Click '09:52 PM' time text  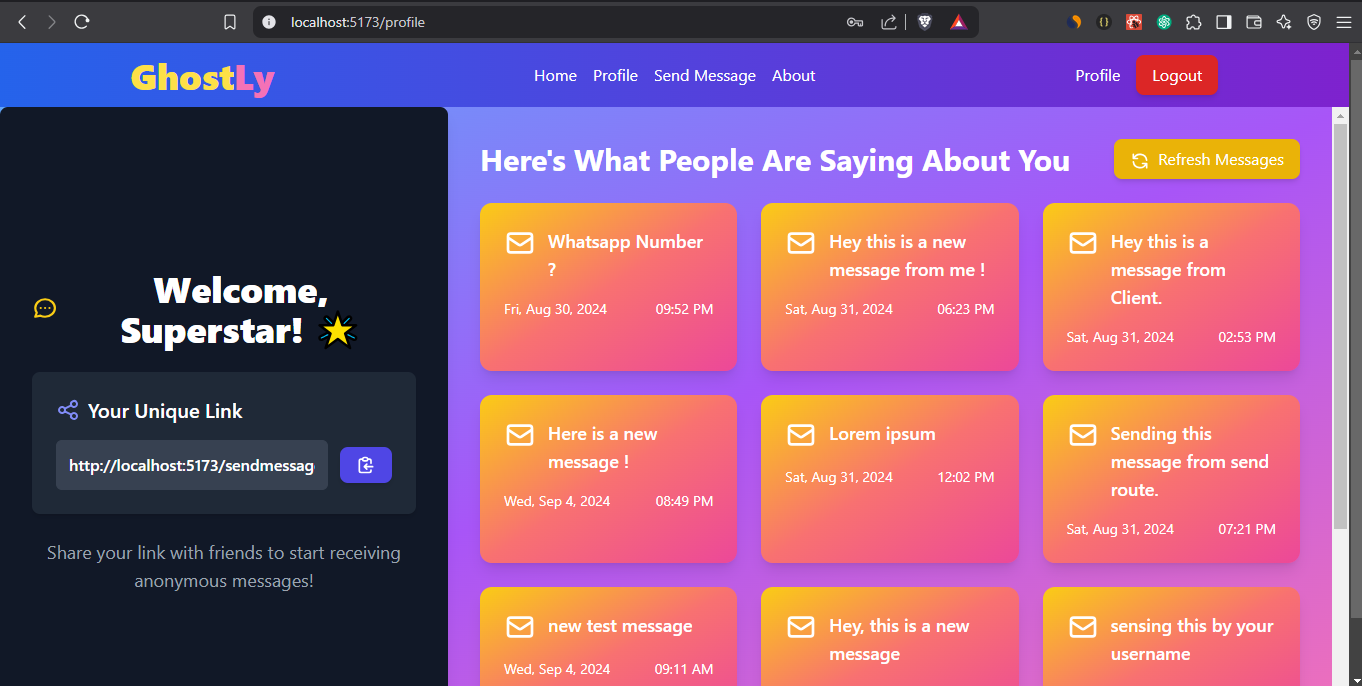(x=684, y=310)
